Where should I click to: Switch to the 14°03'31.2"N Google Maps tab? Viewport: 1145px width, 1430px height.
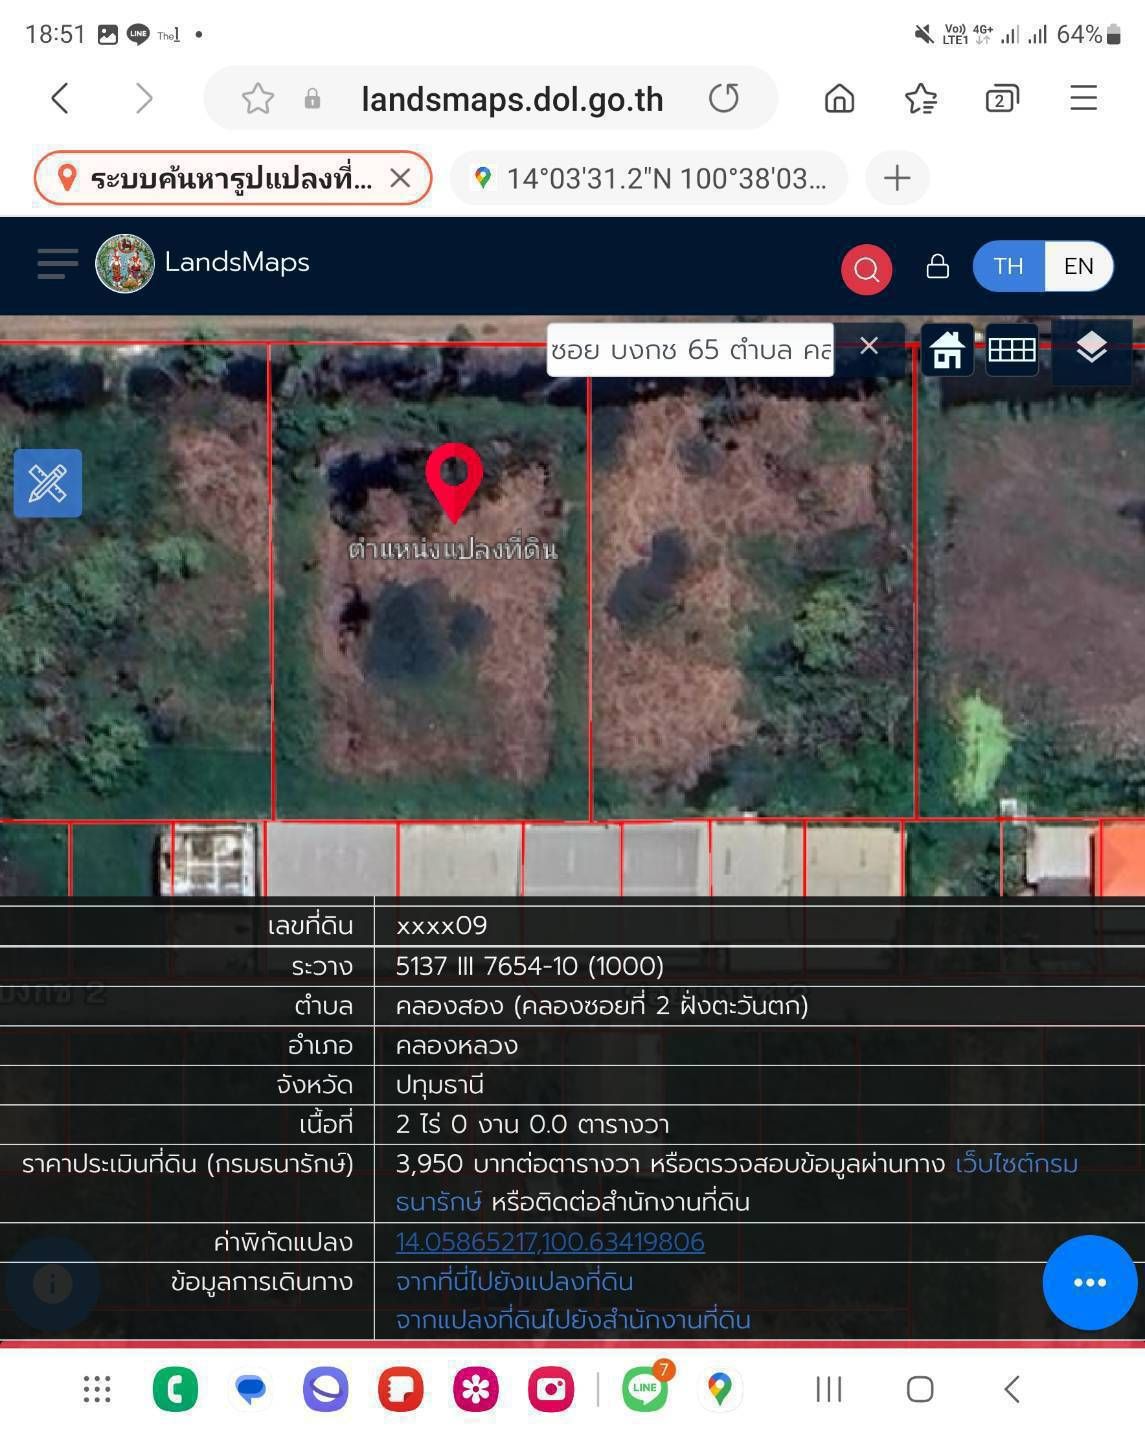649,178
